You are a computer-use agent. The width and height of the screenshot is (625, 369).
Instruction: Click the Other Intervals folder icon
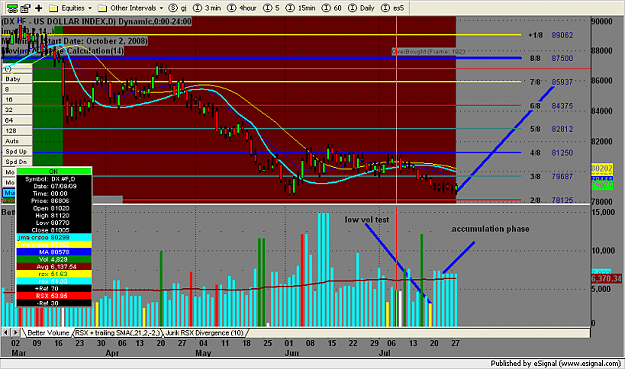(x=102, y=8)
